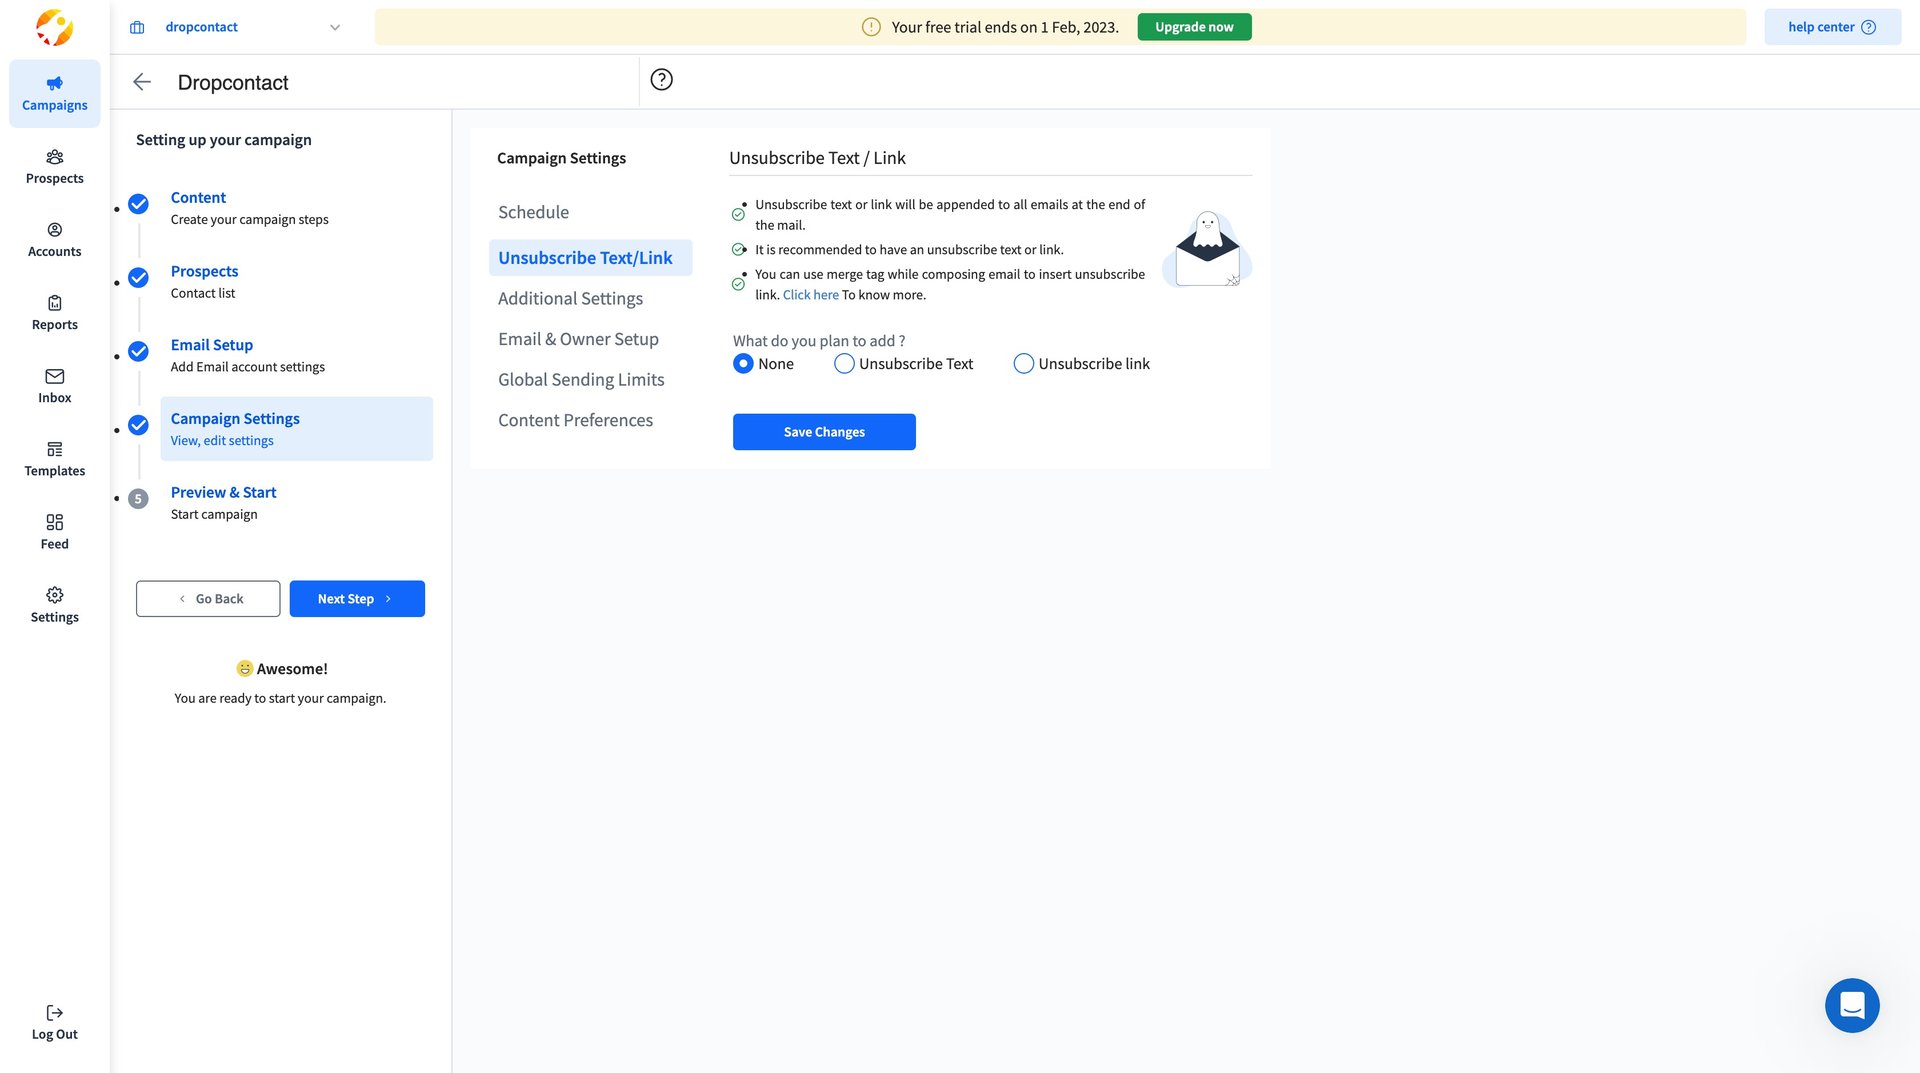Open the Preview & Start step
The height and width of the screenshot is (1073, 1920).
click(x=297, y=503)
